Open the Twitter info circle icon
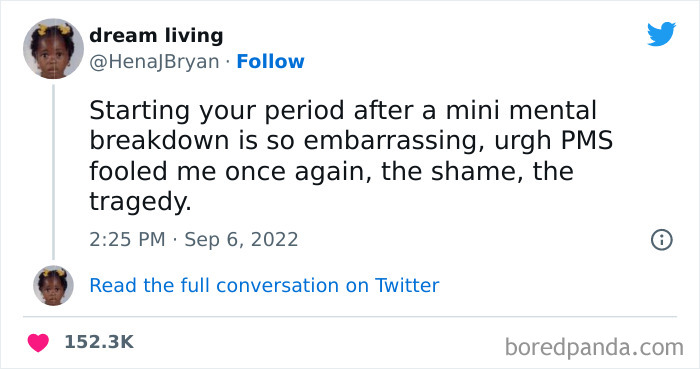Image resolution: width=700 pixels, height=369 pixels. coord(661,240)
